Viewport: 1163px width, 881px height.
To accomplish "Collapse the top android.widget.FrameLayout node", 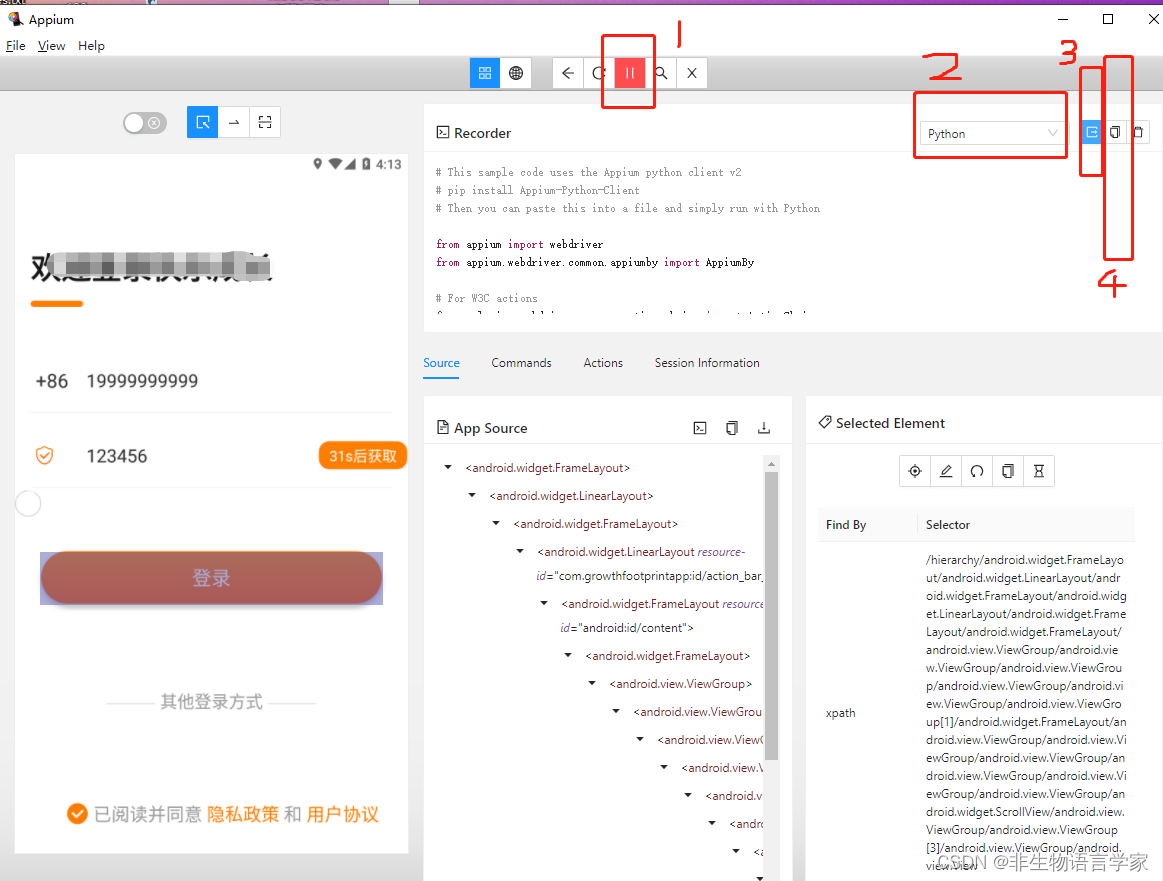I will tap(448, 467).
